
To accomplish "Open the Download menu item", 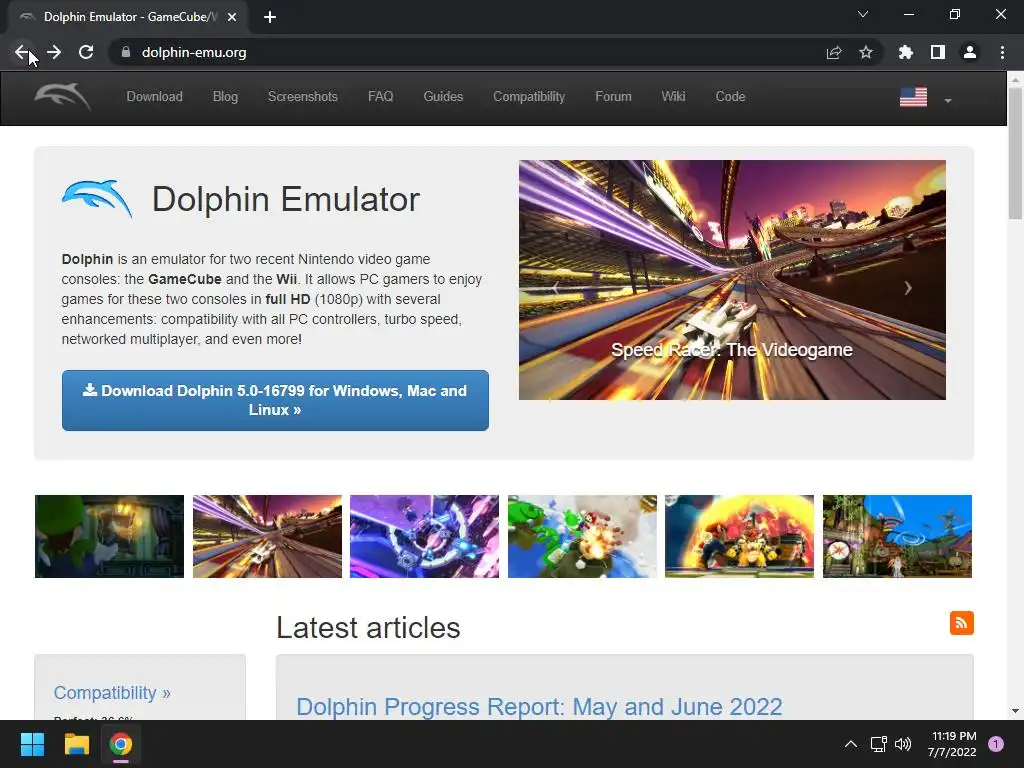I will tap(154, 97).
